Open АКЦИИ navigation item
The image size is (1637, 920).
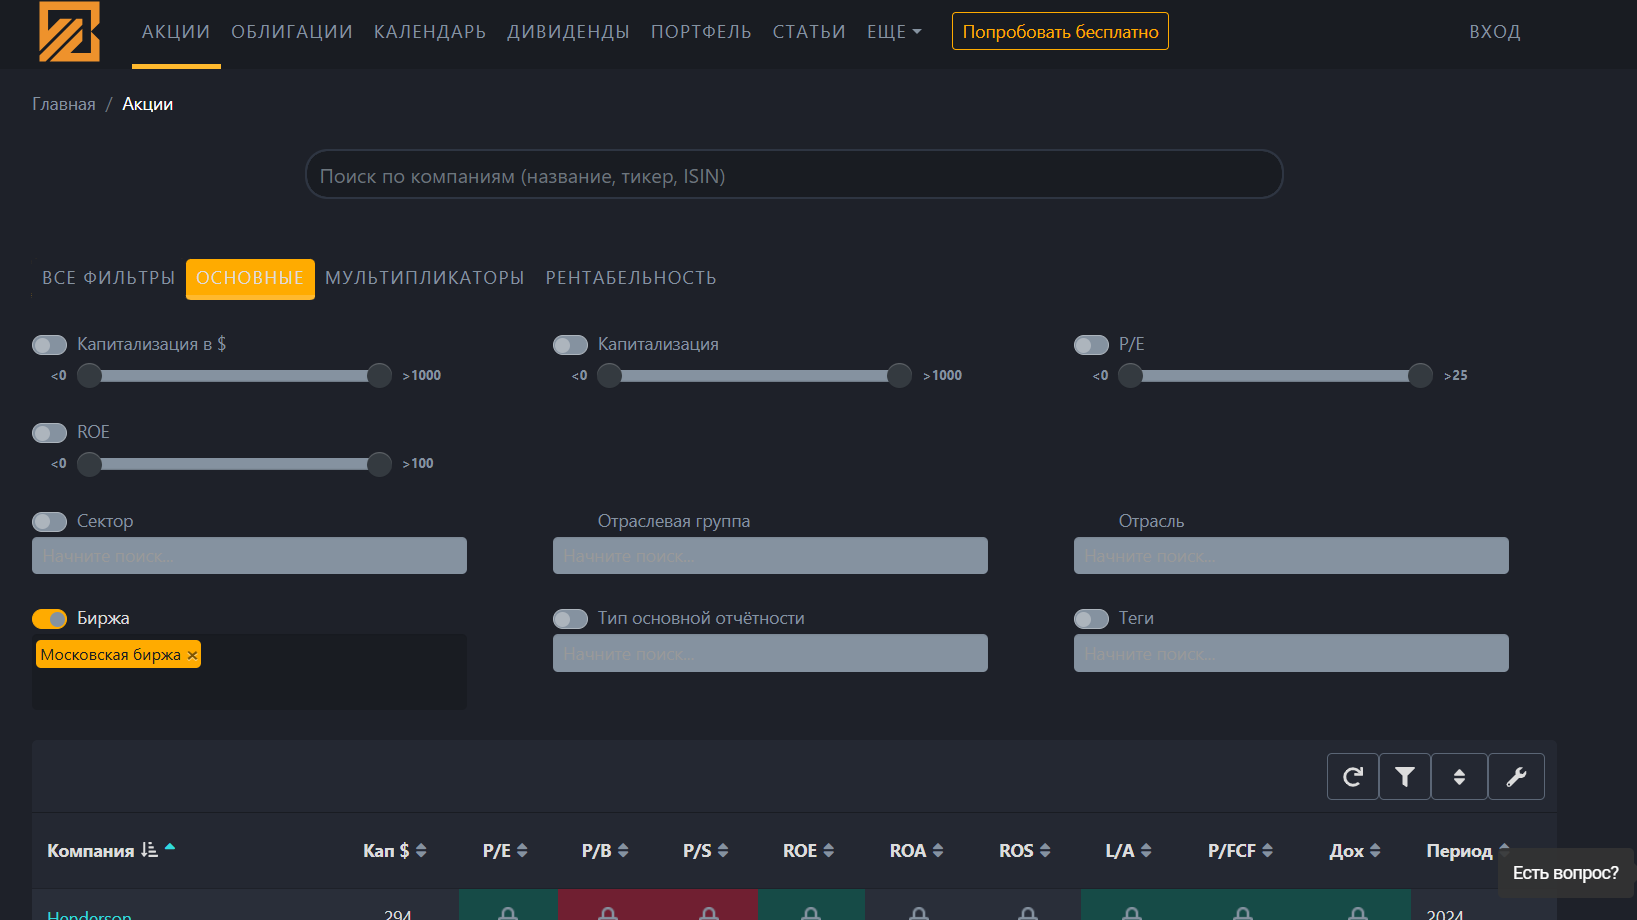tap(176, 32)
